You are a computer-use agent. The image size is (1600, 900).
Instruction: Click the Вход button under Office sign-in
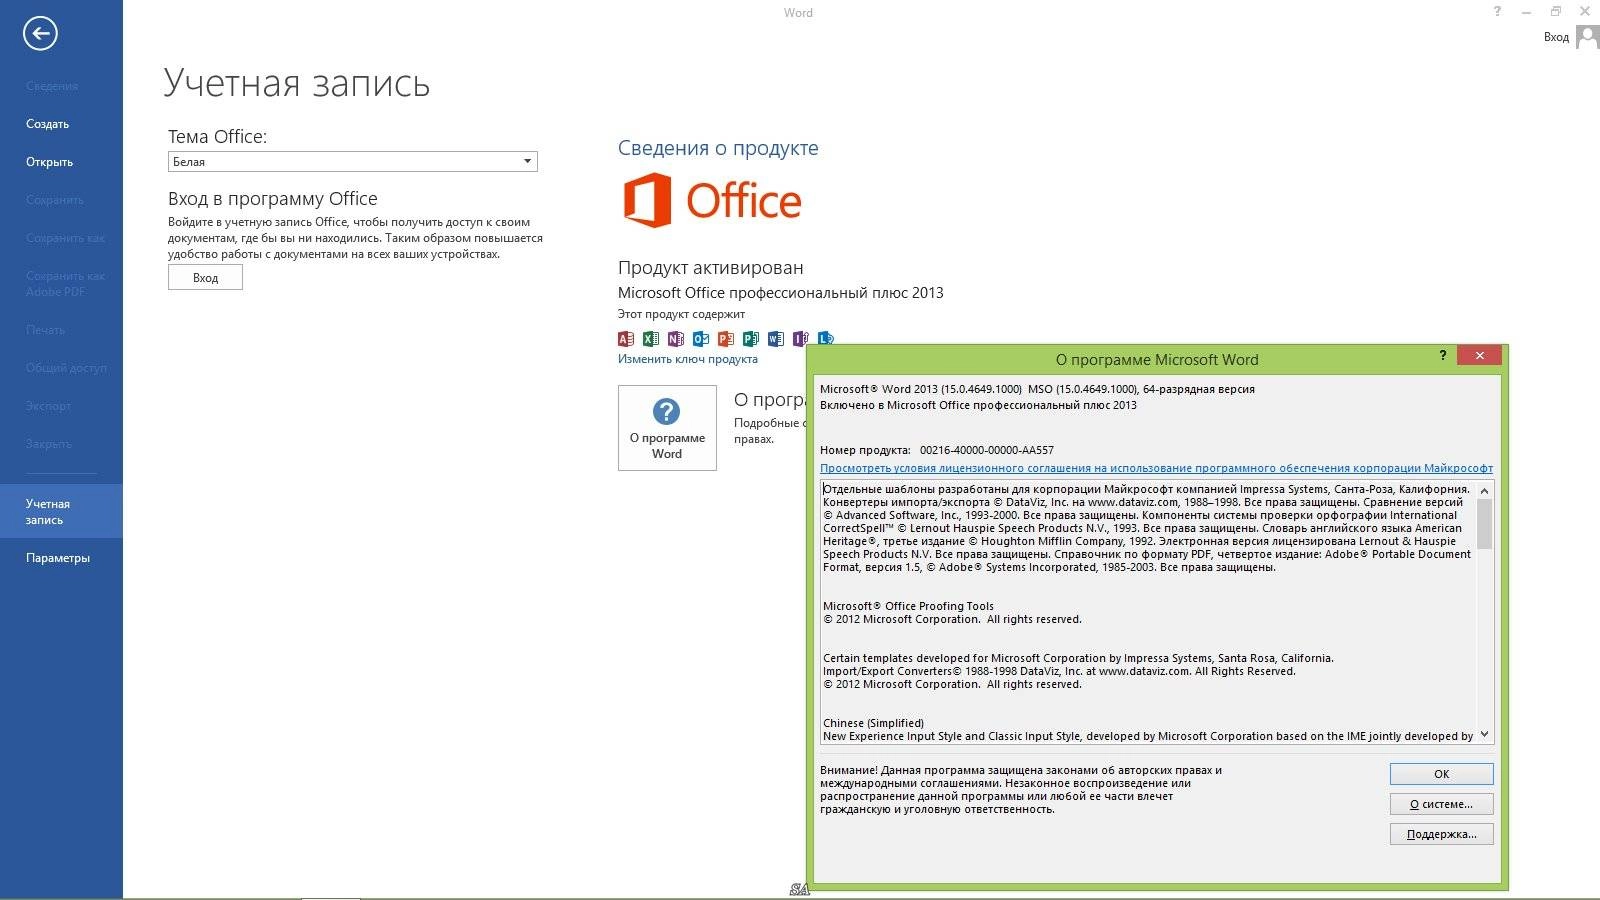pyautogui.click(x=205, y=278)
